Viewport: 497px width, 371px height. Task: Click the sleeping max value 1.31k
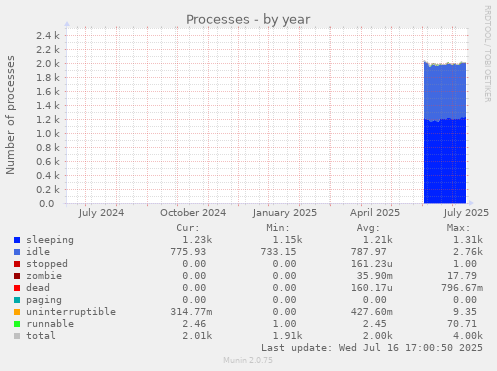(x=468, y=240)
